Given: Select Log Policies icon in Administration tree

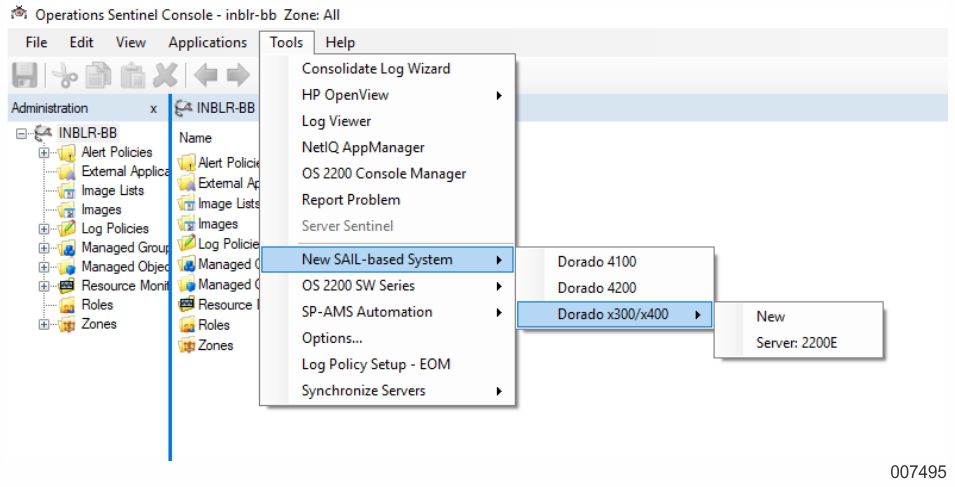Looking at the screenshot, I should [x=68, y=229].
